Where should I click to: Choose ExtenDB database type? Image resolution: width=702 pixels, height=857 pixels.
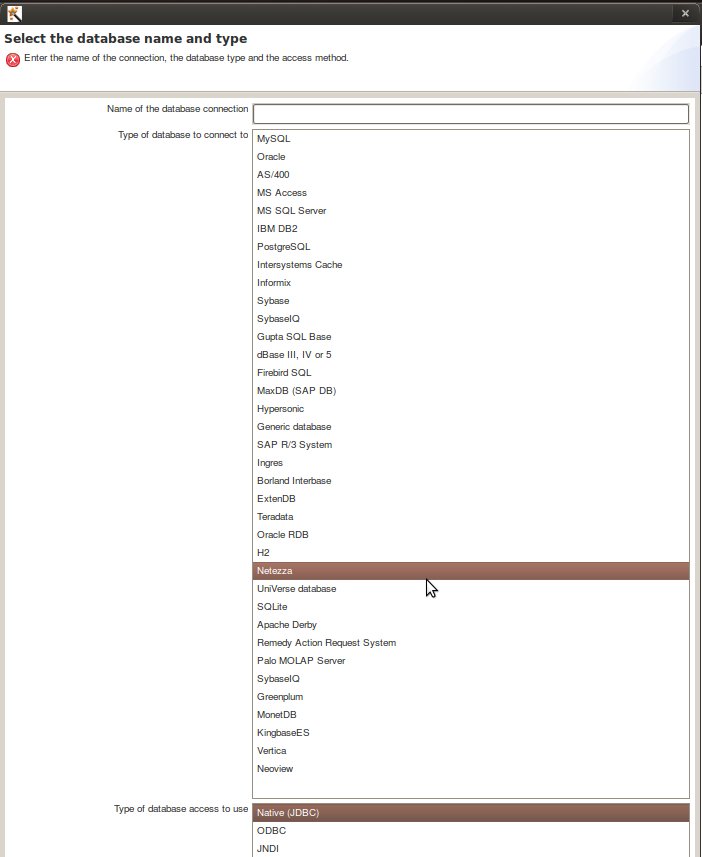pyautogui.click(x=471, y=500)
